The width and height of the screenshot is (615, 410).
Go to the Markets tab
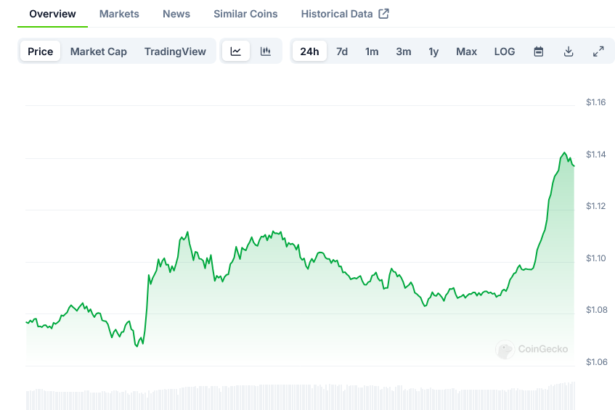click(x=119, y=14)
